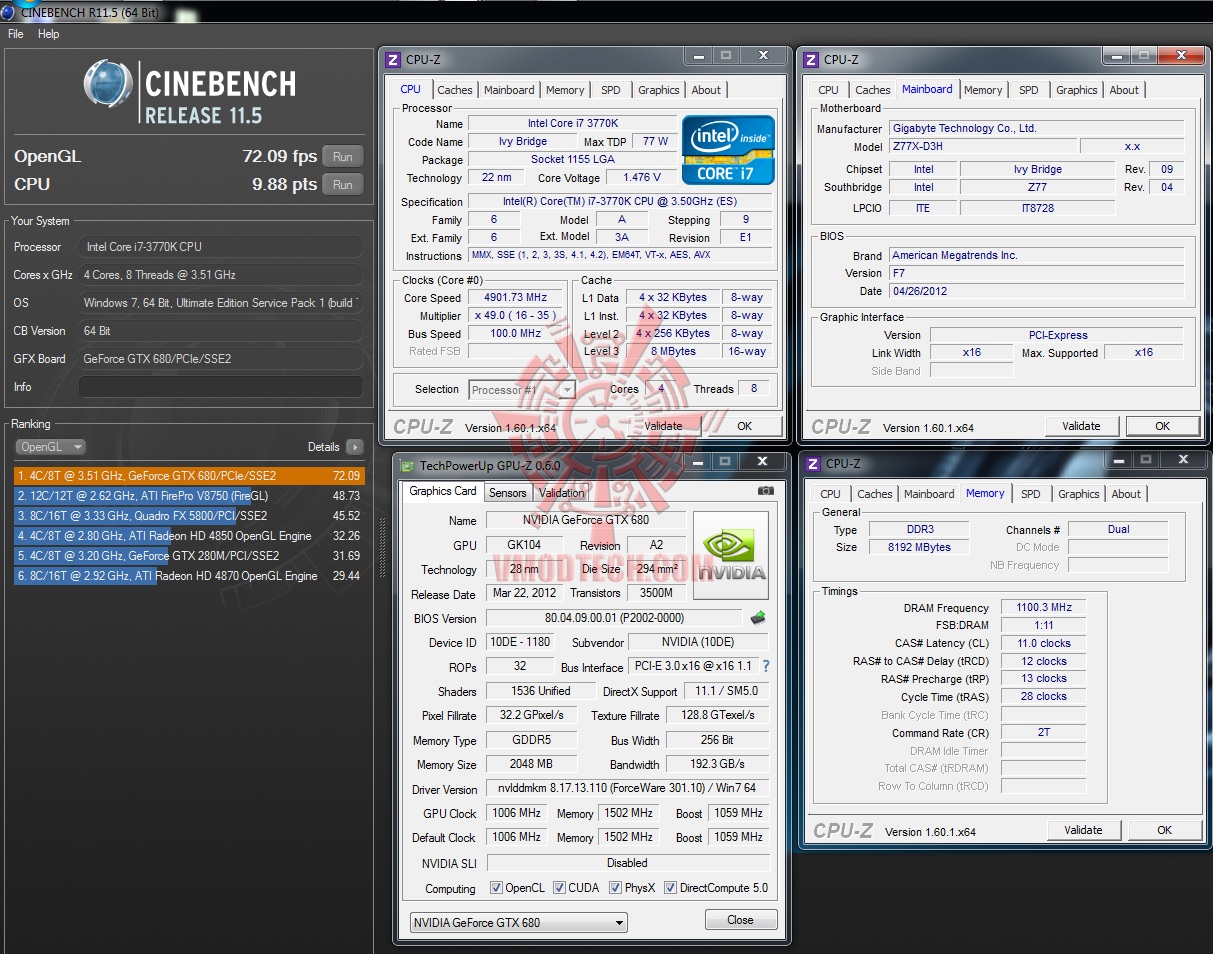Click the BIOS save chip icon in GPU-Z

pos(758,618)
